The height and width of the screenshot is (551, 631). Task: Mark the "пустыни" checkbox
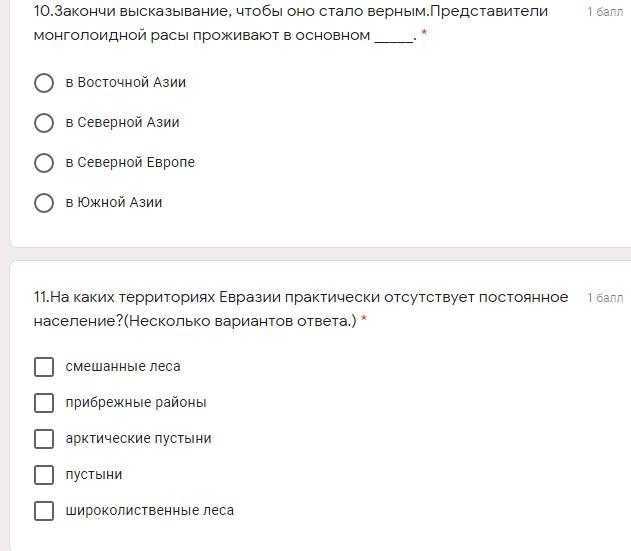coord(44,475)
